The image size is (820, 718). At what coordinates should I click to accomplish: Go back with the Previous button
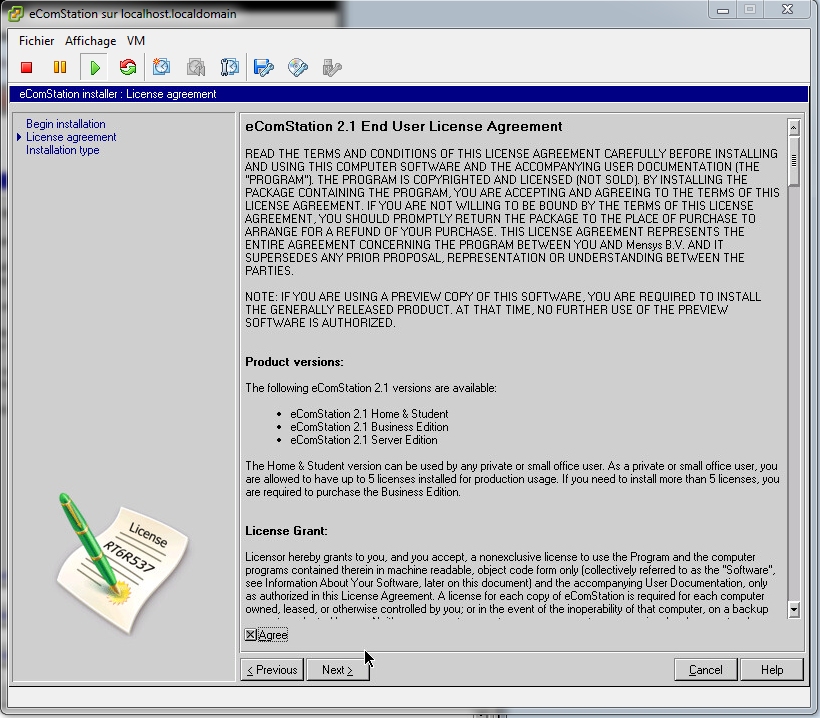pyautogui.click(x=272, y=670)
